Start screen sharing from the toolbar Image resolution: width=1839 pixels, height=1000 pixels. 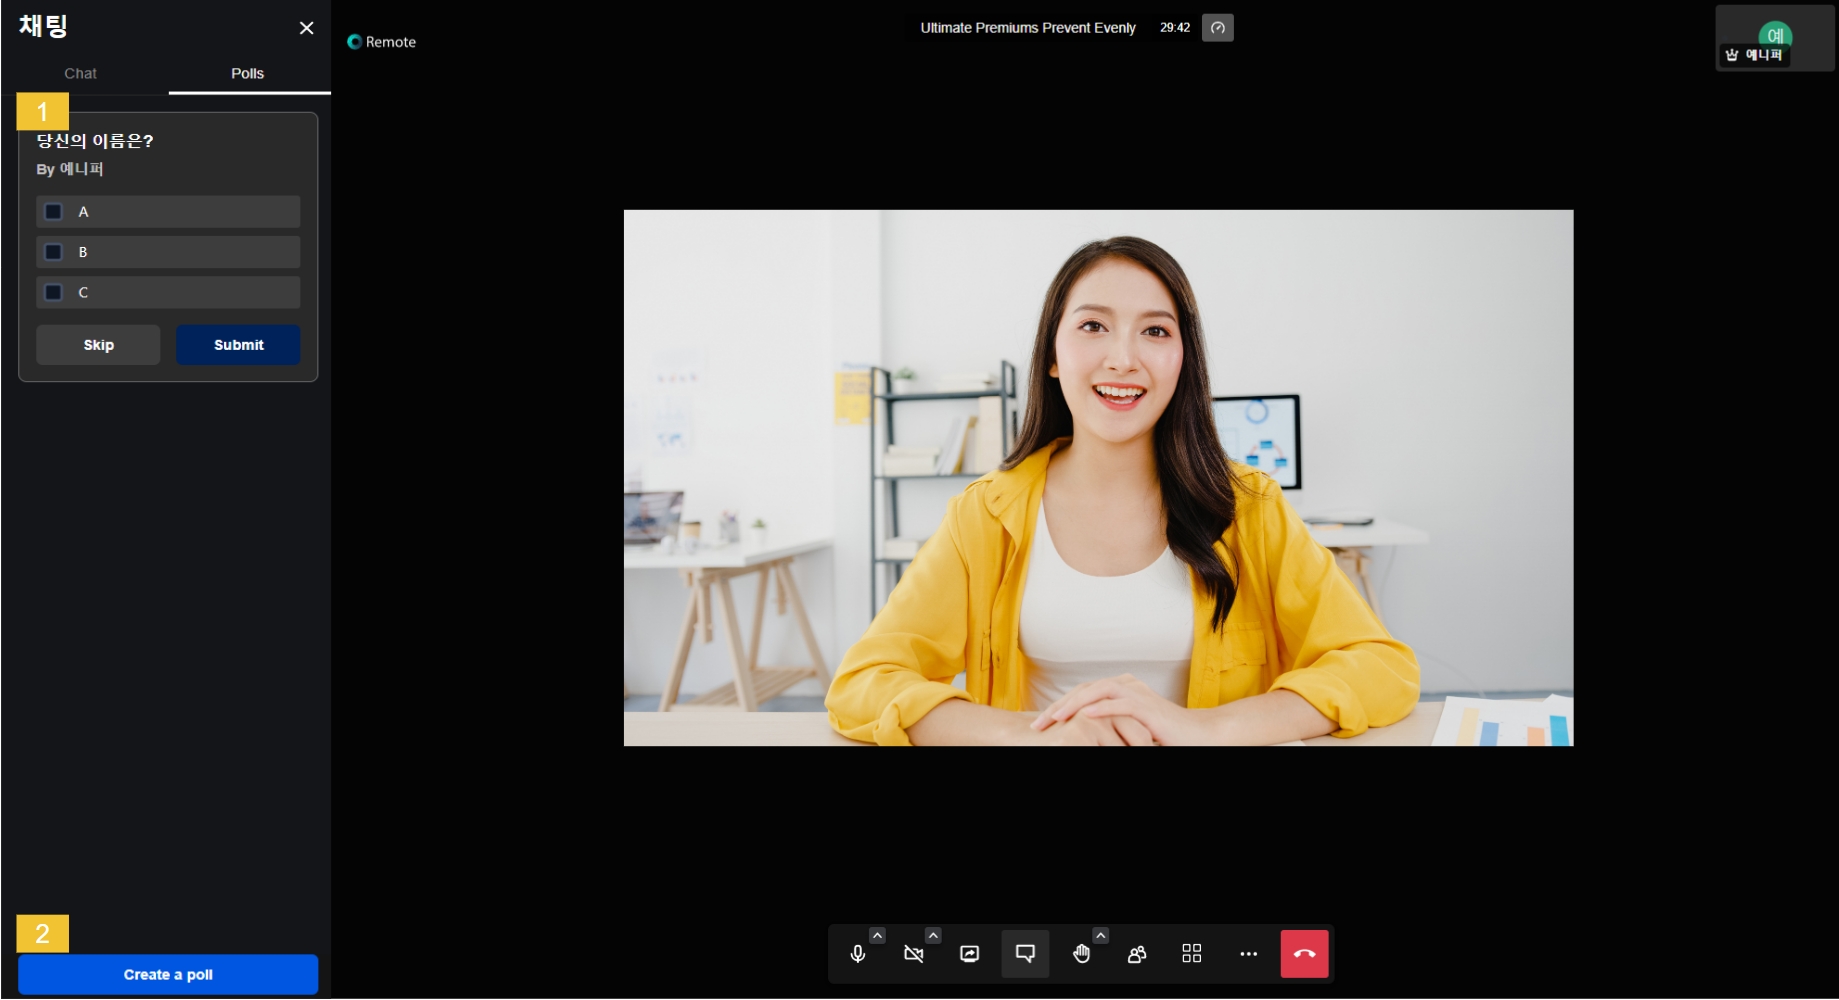pos(969,954)
